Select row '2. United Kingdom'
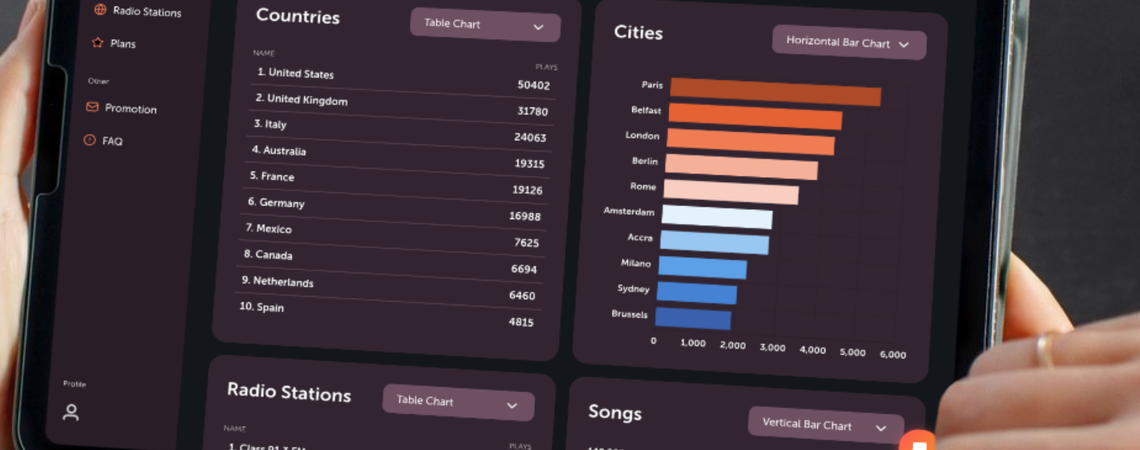The image size is (1140, 450). pos(401,105)
